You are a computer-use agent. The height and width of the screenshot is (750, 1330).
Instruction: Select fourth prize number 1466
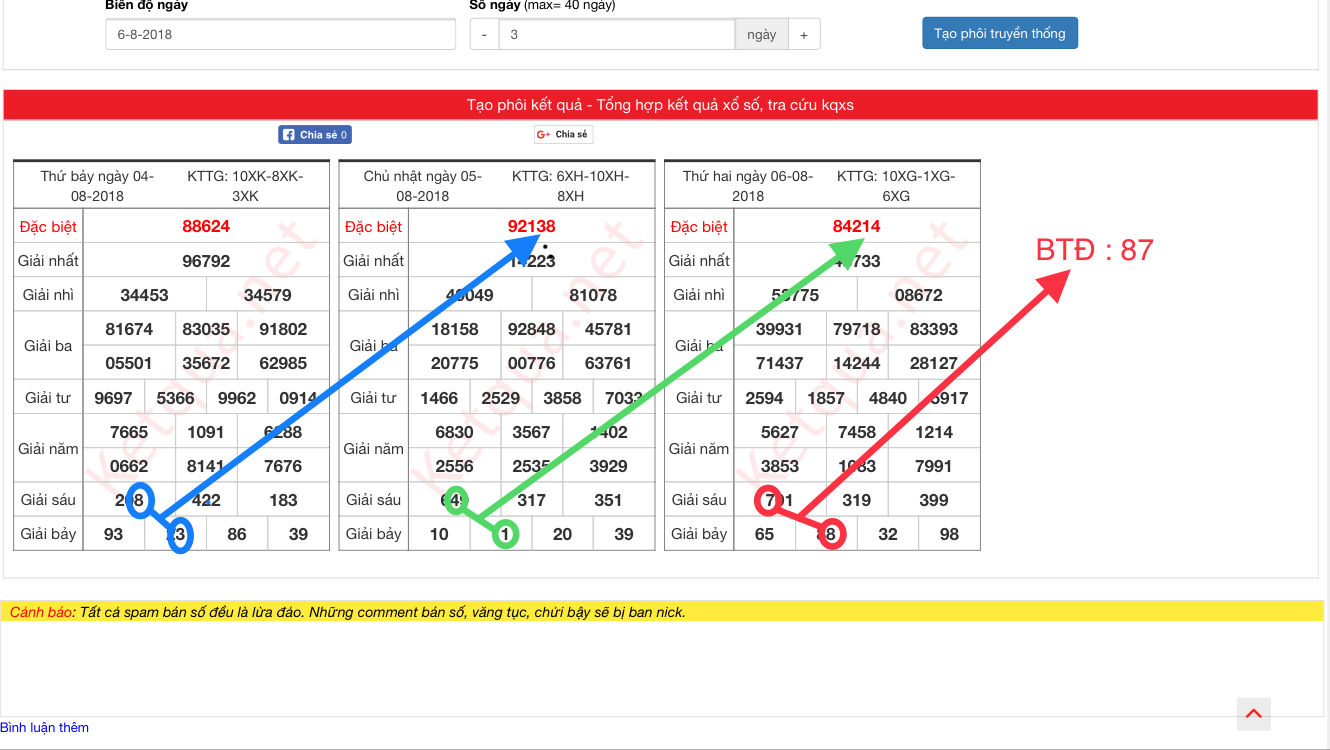point(439,398)
